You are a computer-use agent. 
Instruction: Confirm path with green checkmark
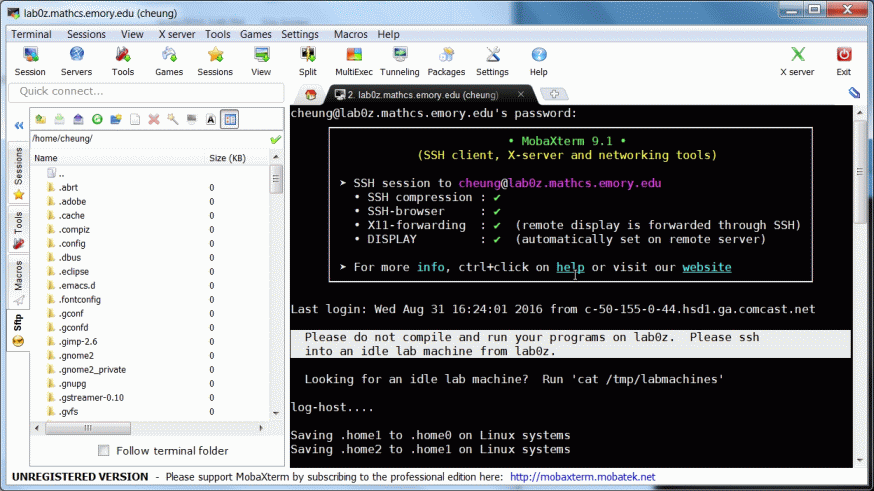pyautogui.click(x=275, y=139)
